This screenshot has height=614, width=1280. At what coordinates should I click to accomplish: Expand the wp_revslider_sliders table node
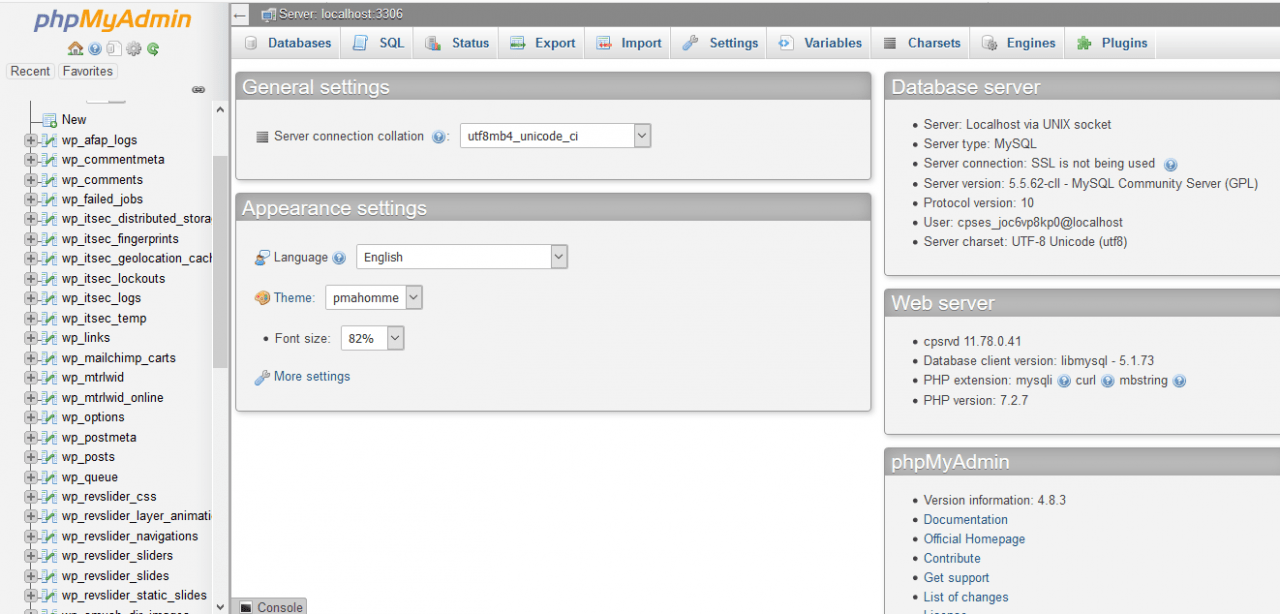click(30, 556)
